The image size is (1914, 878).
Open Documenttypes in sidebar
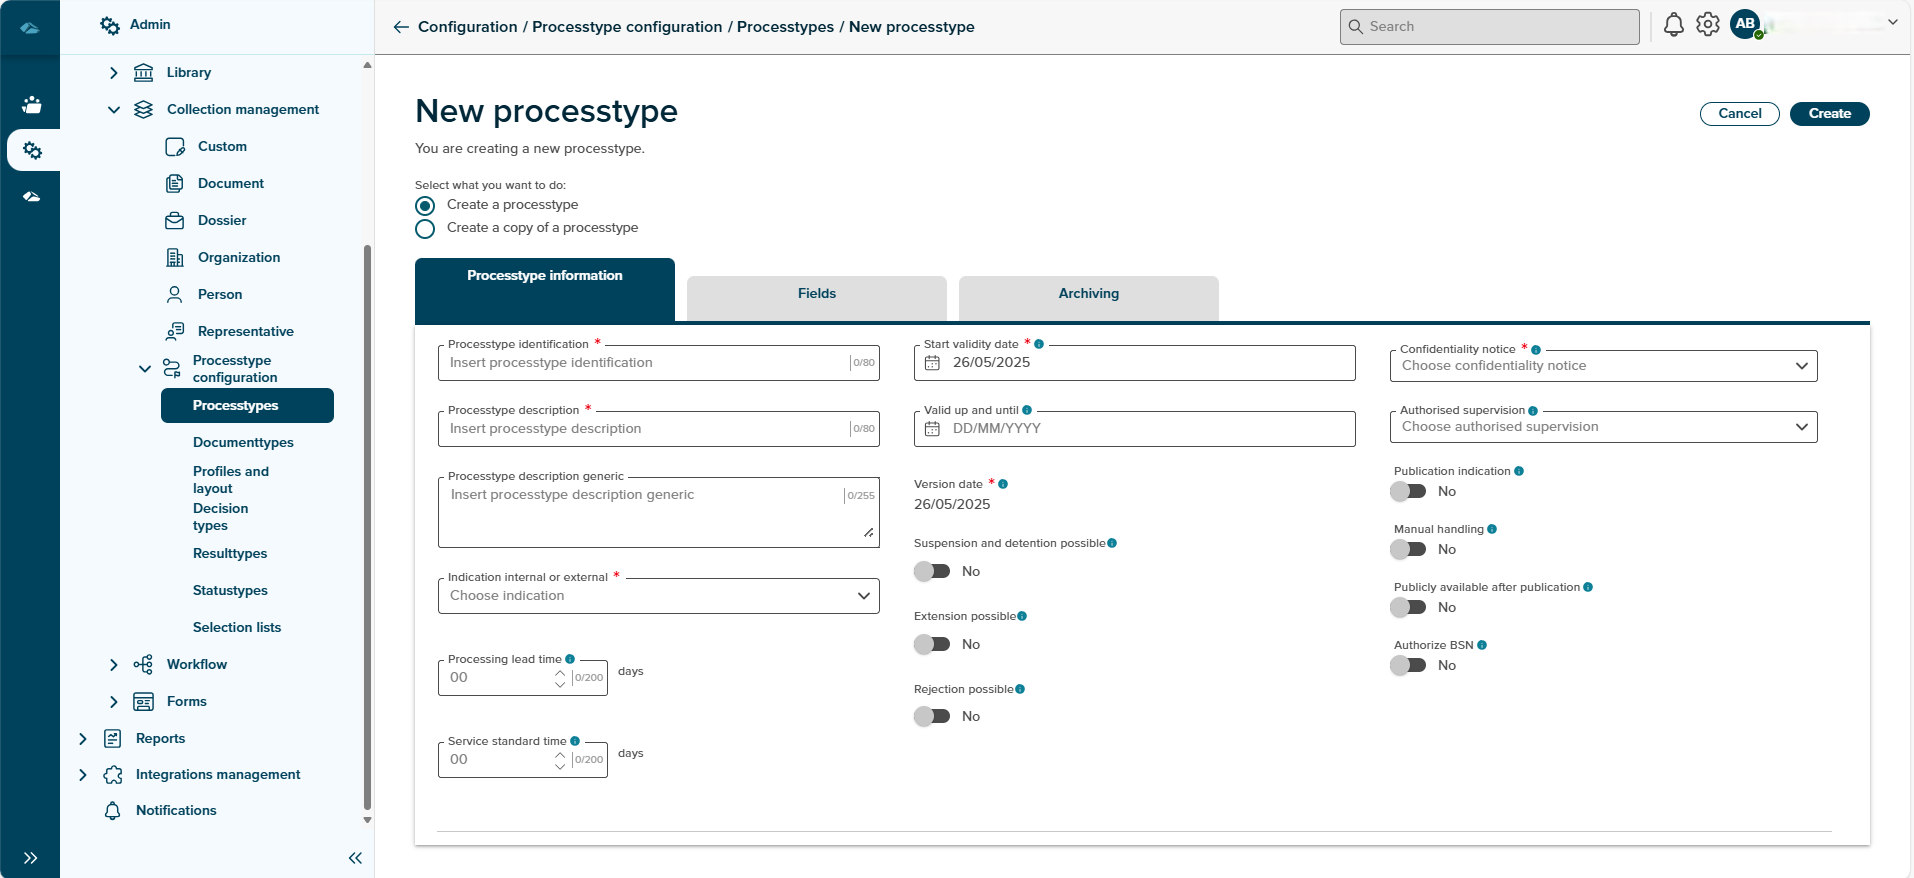pos(243,442)
